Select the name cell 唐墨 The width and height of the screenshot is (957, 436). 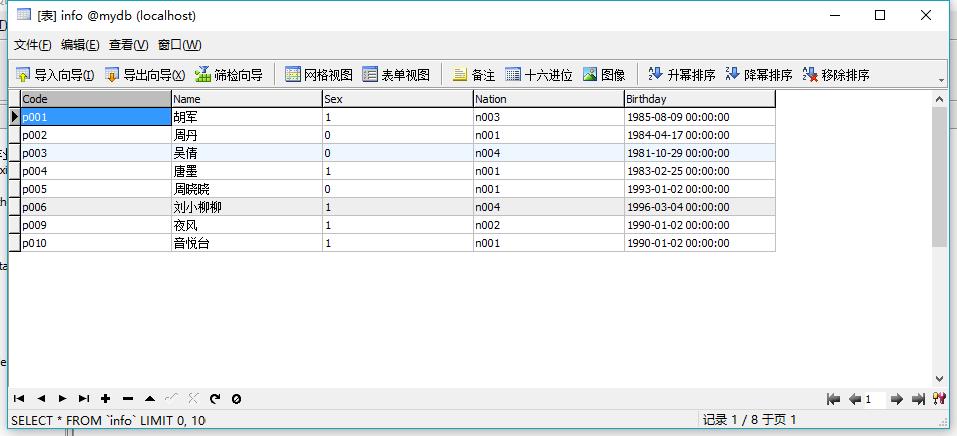(x=247, y=171)
